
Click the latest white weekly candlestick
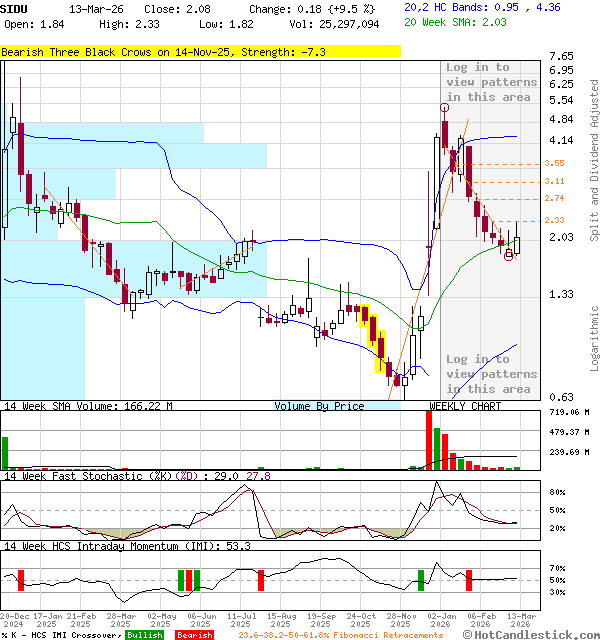click(x=517, y=245)
